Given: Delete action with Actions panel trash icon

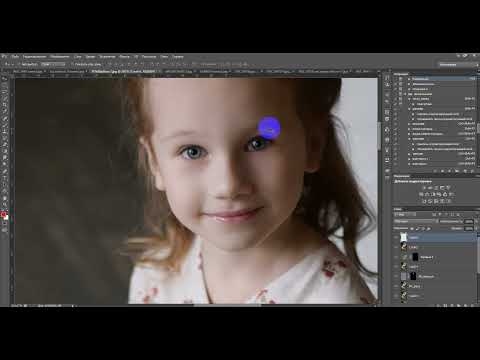Looking at the screenshot, I should 472,171.
